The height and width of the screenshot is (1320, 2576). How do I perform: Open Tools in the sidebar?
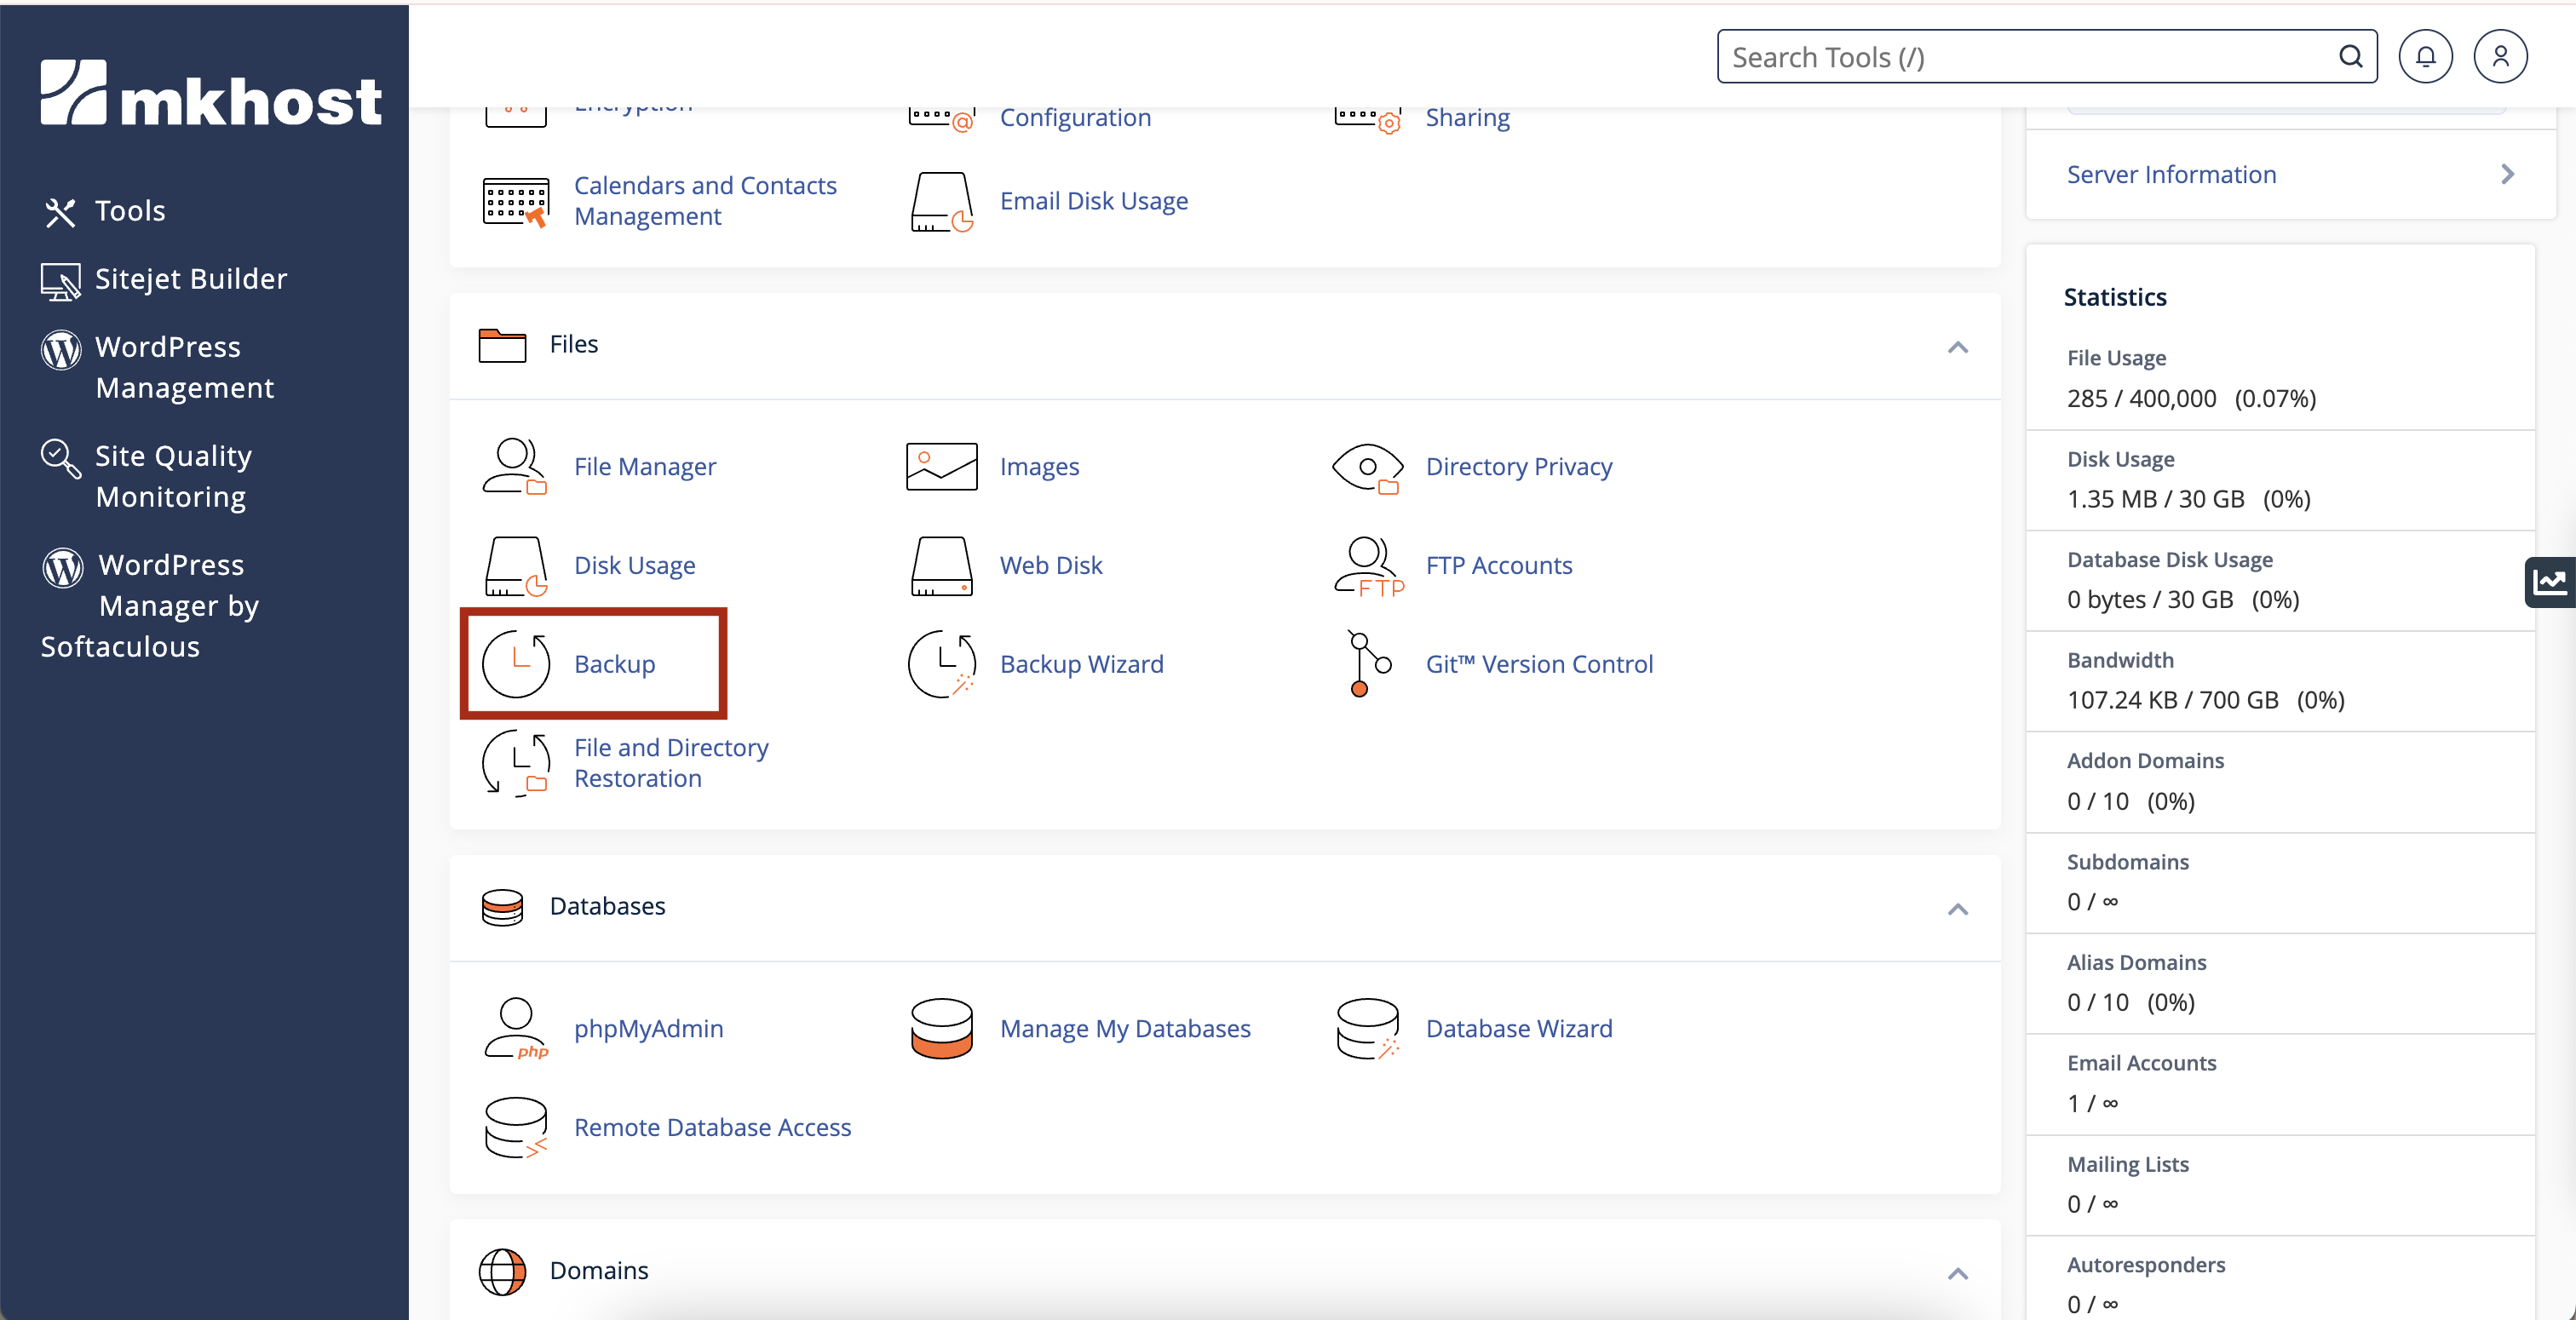130,211
